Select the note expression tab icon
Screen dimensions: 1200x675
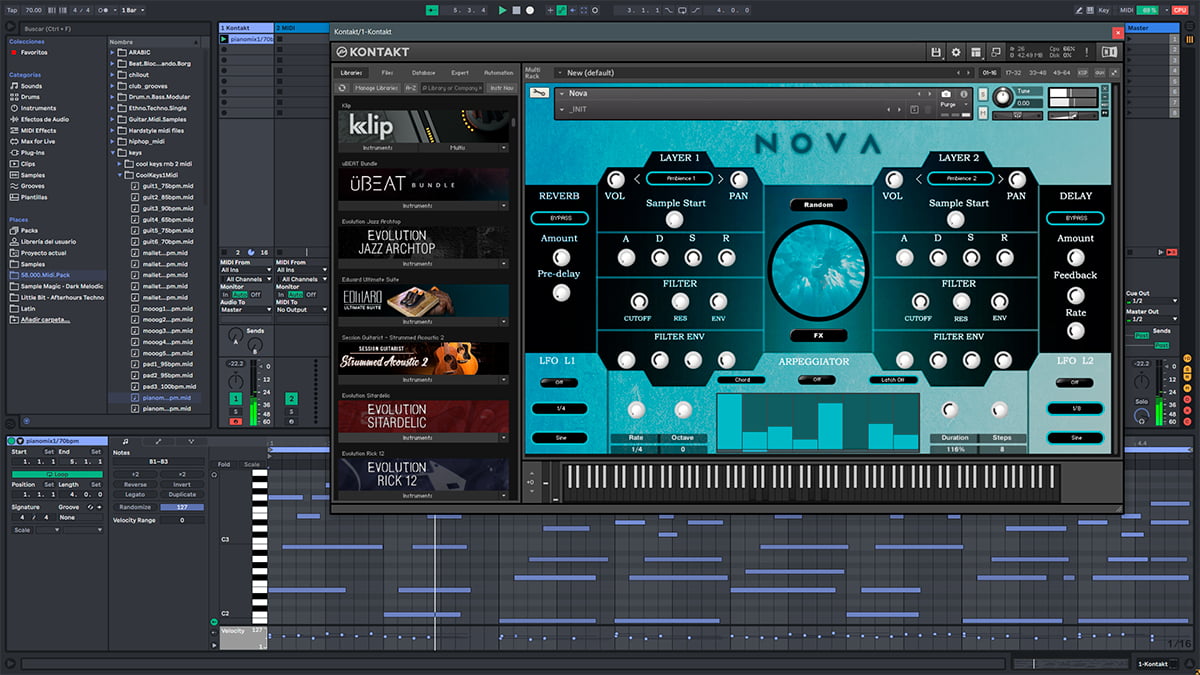192,441
